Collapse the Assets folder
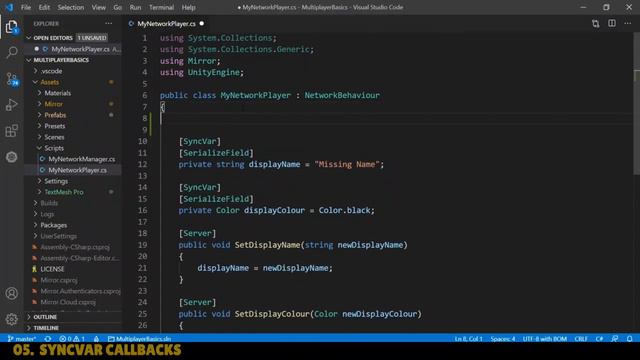Screen dimensions: 640x360 point(49,82)
